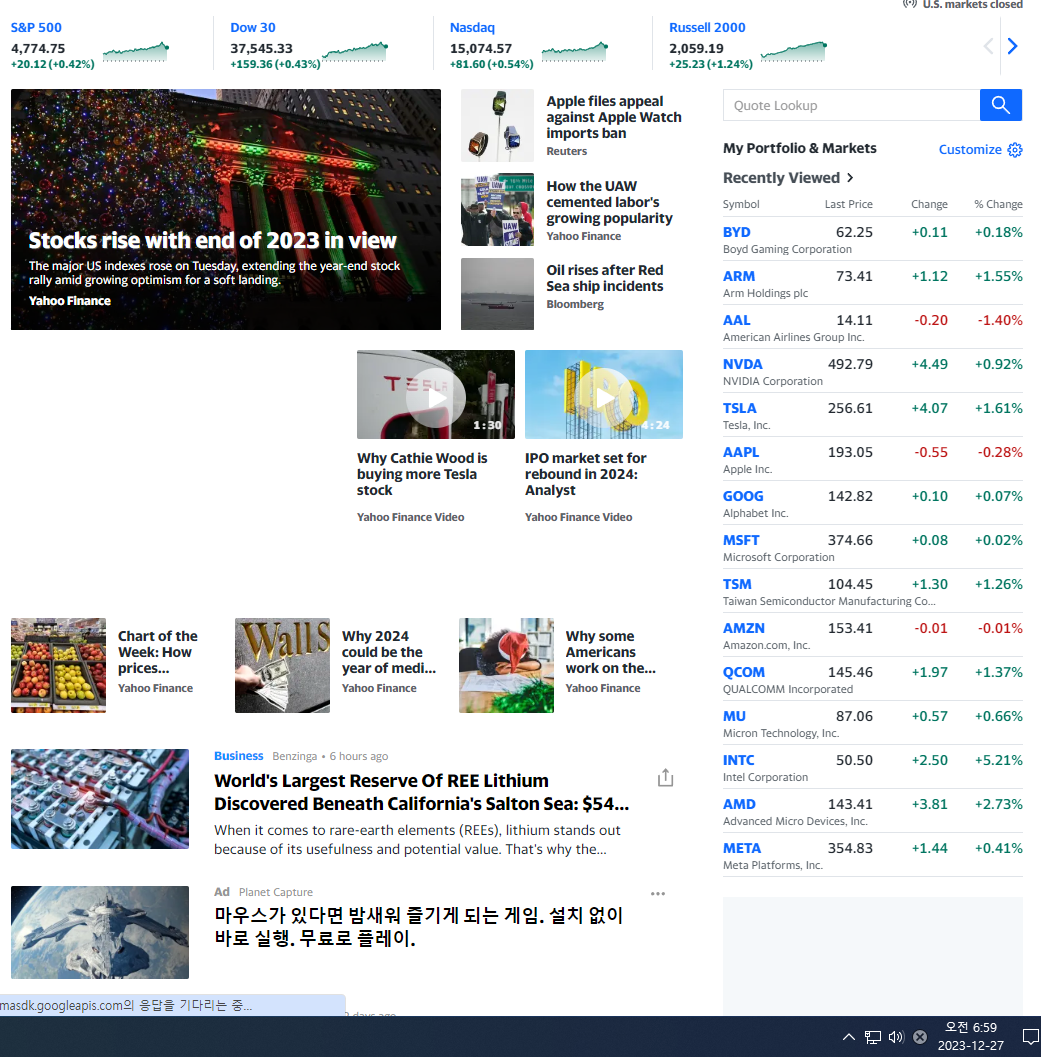Click the lithium battery article thumbnail
Screen dimensions: 1041x1057
[x=100, y=799]
